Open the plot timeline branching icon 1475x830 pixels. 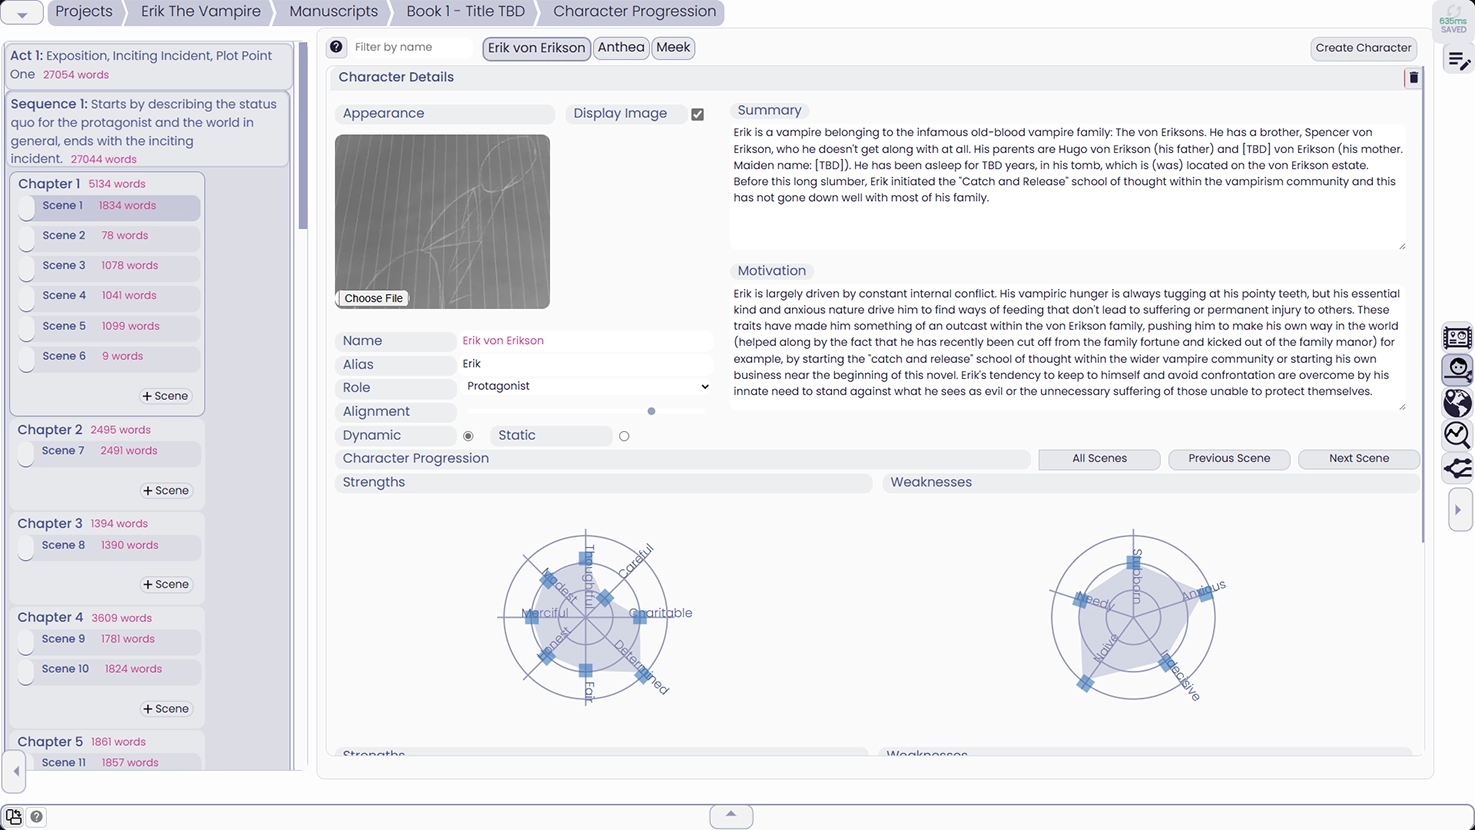tap(1457, 467)
